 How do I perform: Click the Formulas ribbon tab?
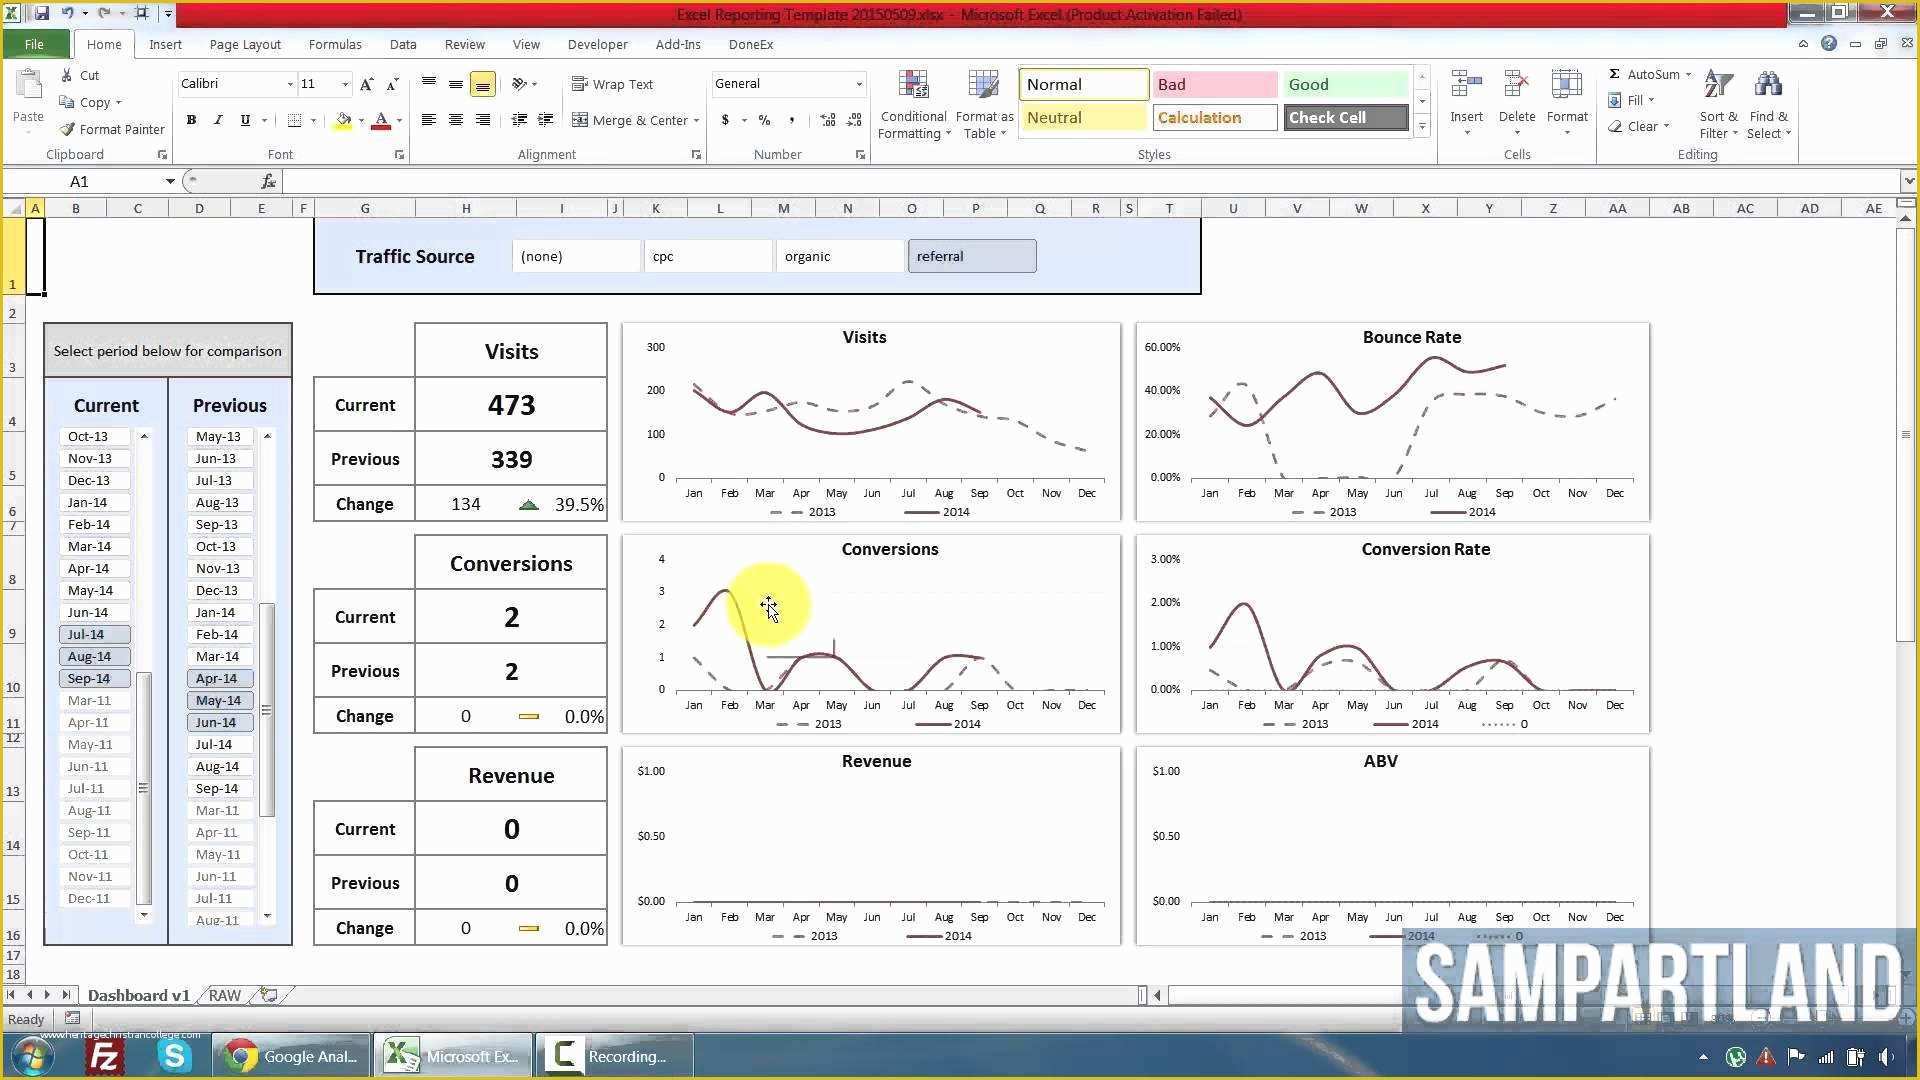(335, 44)
